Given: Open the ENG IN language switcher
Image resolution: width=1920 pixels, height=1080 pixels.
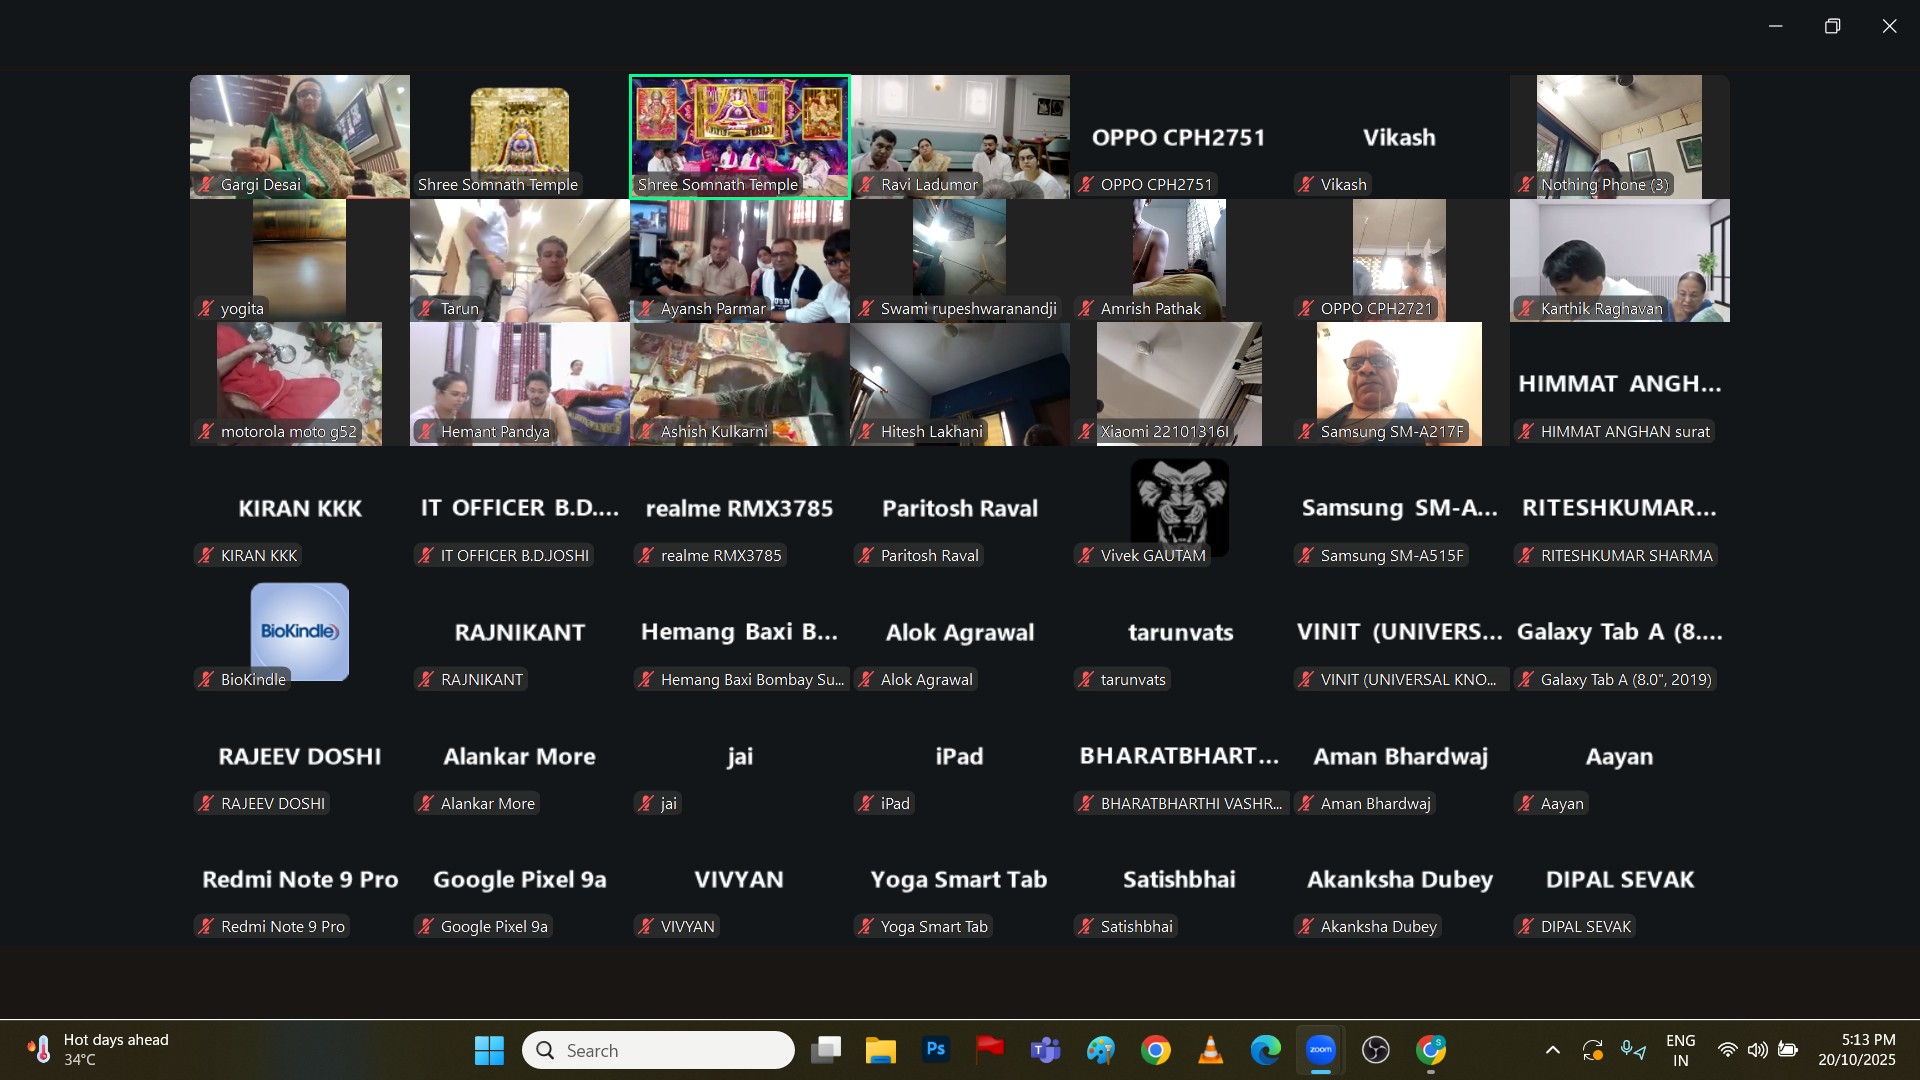Looking at the screenshot, I should [x=1680, y=1050].
